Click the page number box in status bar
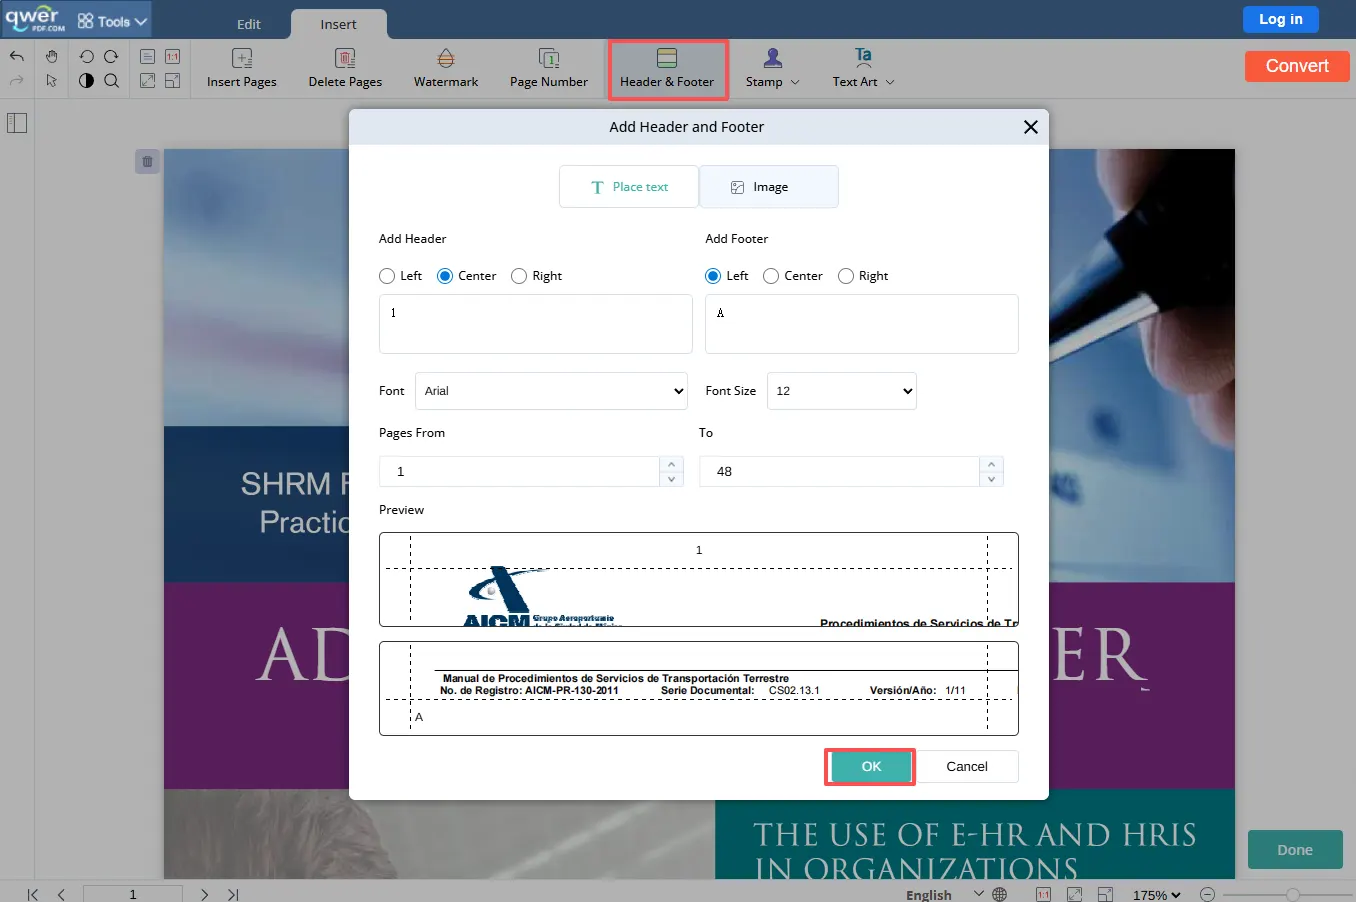Screen dimensions: 1356x902 click(133, 894)
